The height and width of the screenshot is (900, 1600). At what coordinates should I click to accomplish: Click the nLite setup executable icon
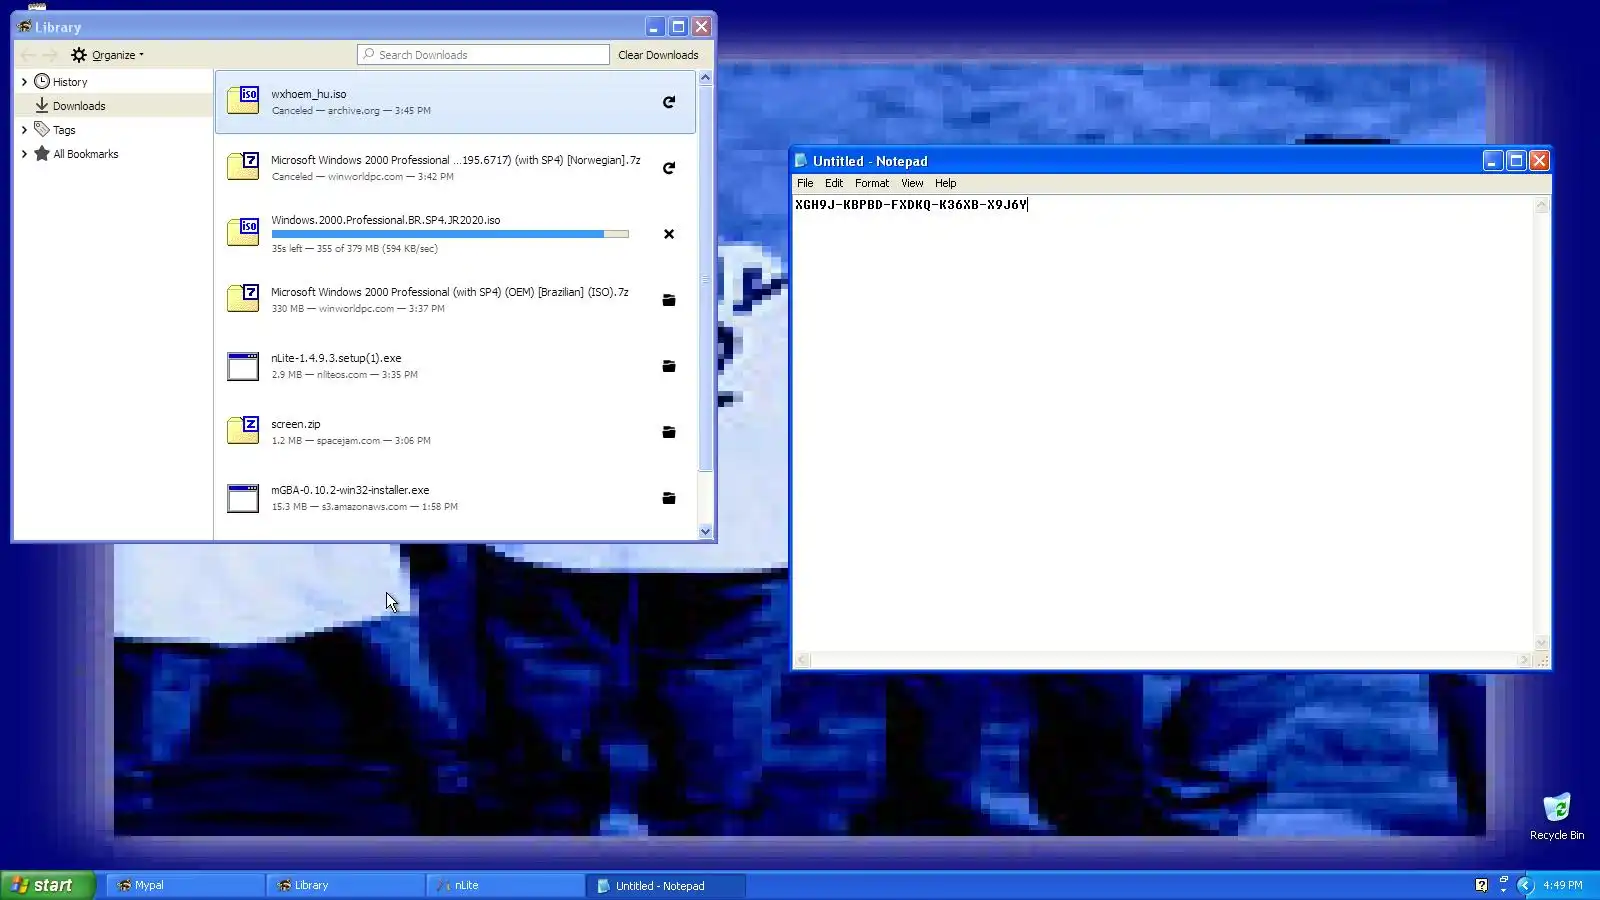click(x=243, y=366)
